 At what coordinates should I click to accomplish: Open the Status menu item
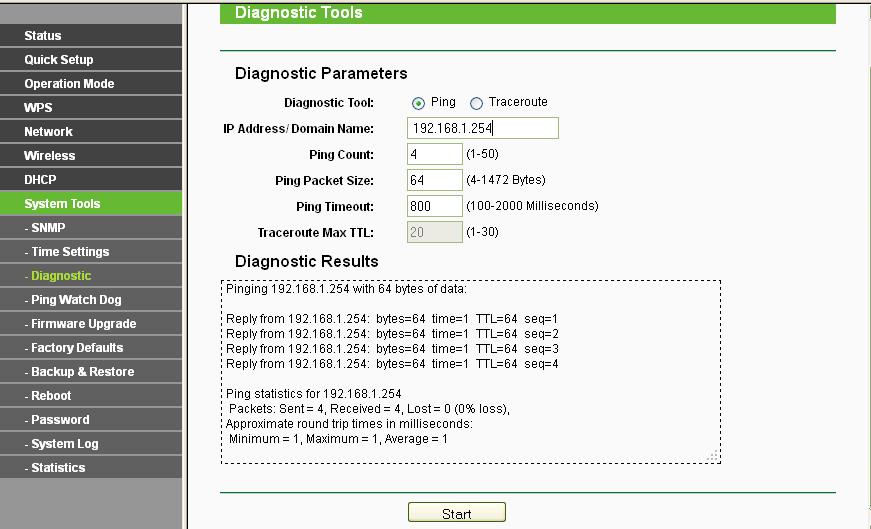pos(91,36)
